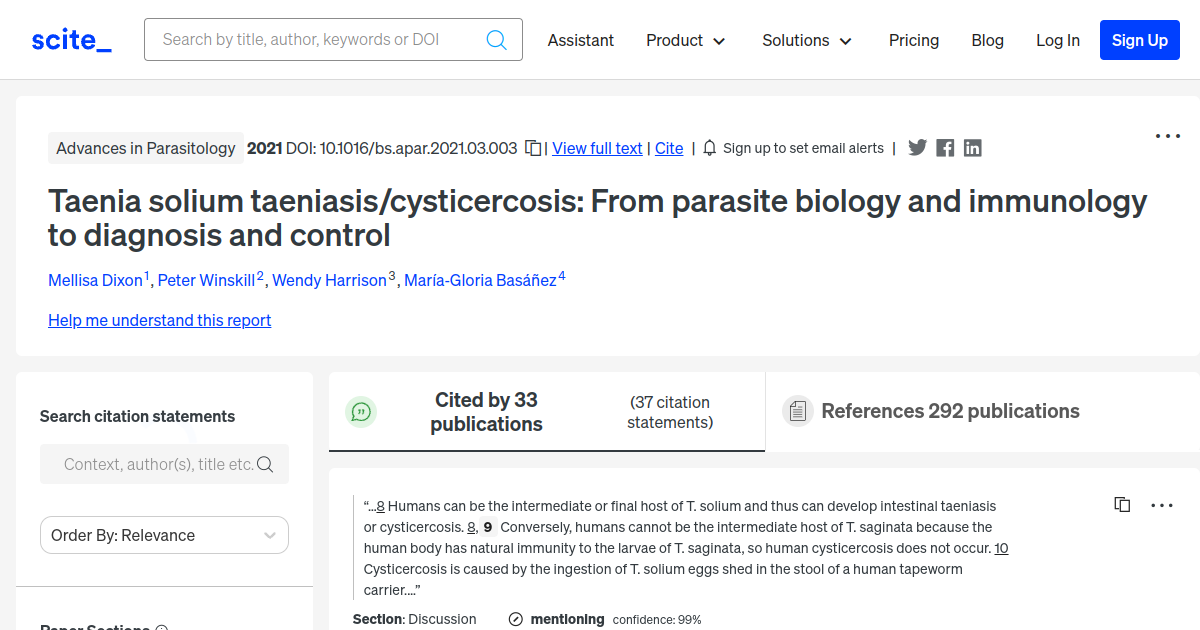Share the report on Facebook
This screenshot has height=630, width=1200.
point(944,147)
